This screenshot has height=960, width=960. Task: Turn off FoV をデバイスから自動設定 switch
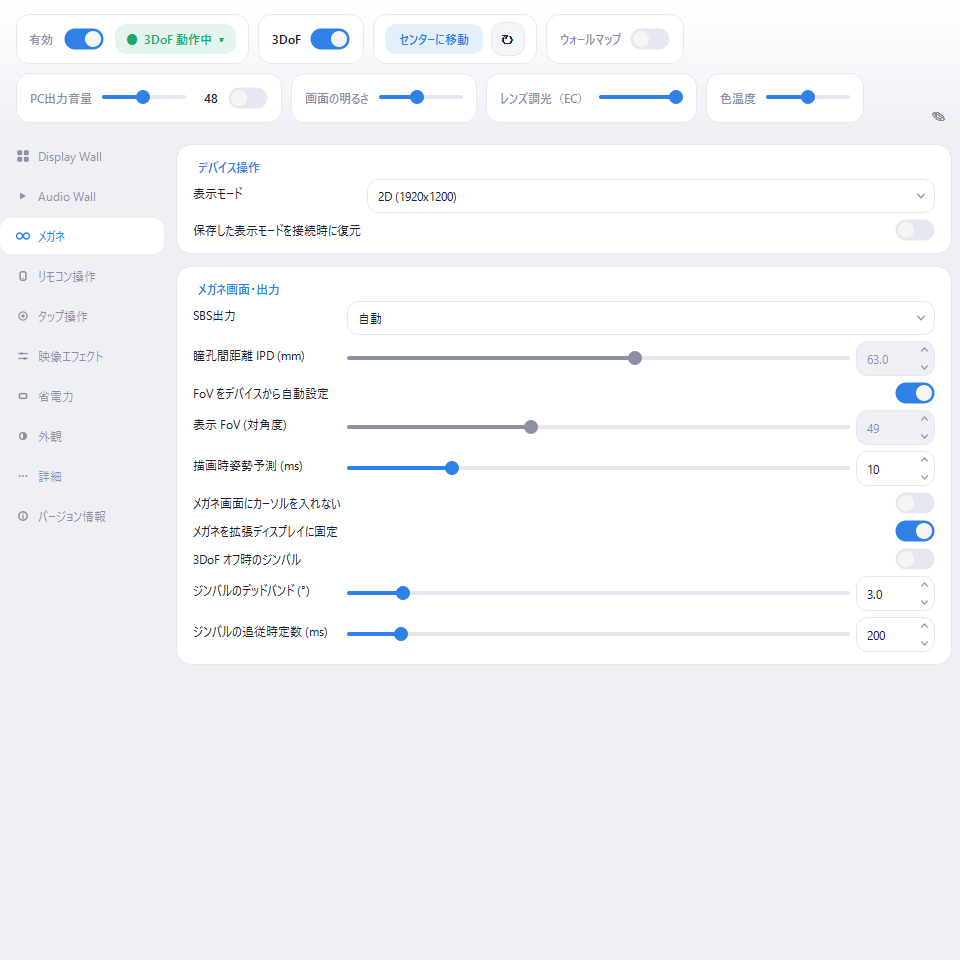[915, 393]
